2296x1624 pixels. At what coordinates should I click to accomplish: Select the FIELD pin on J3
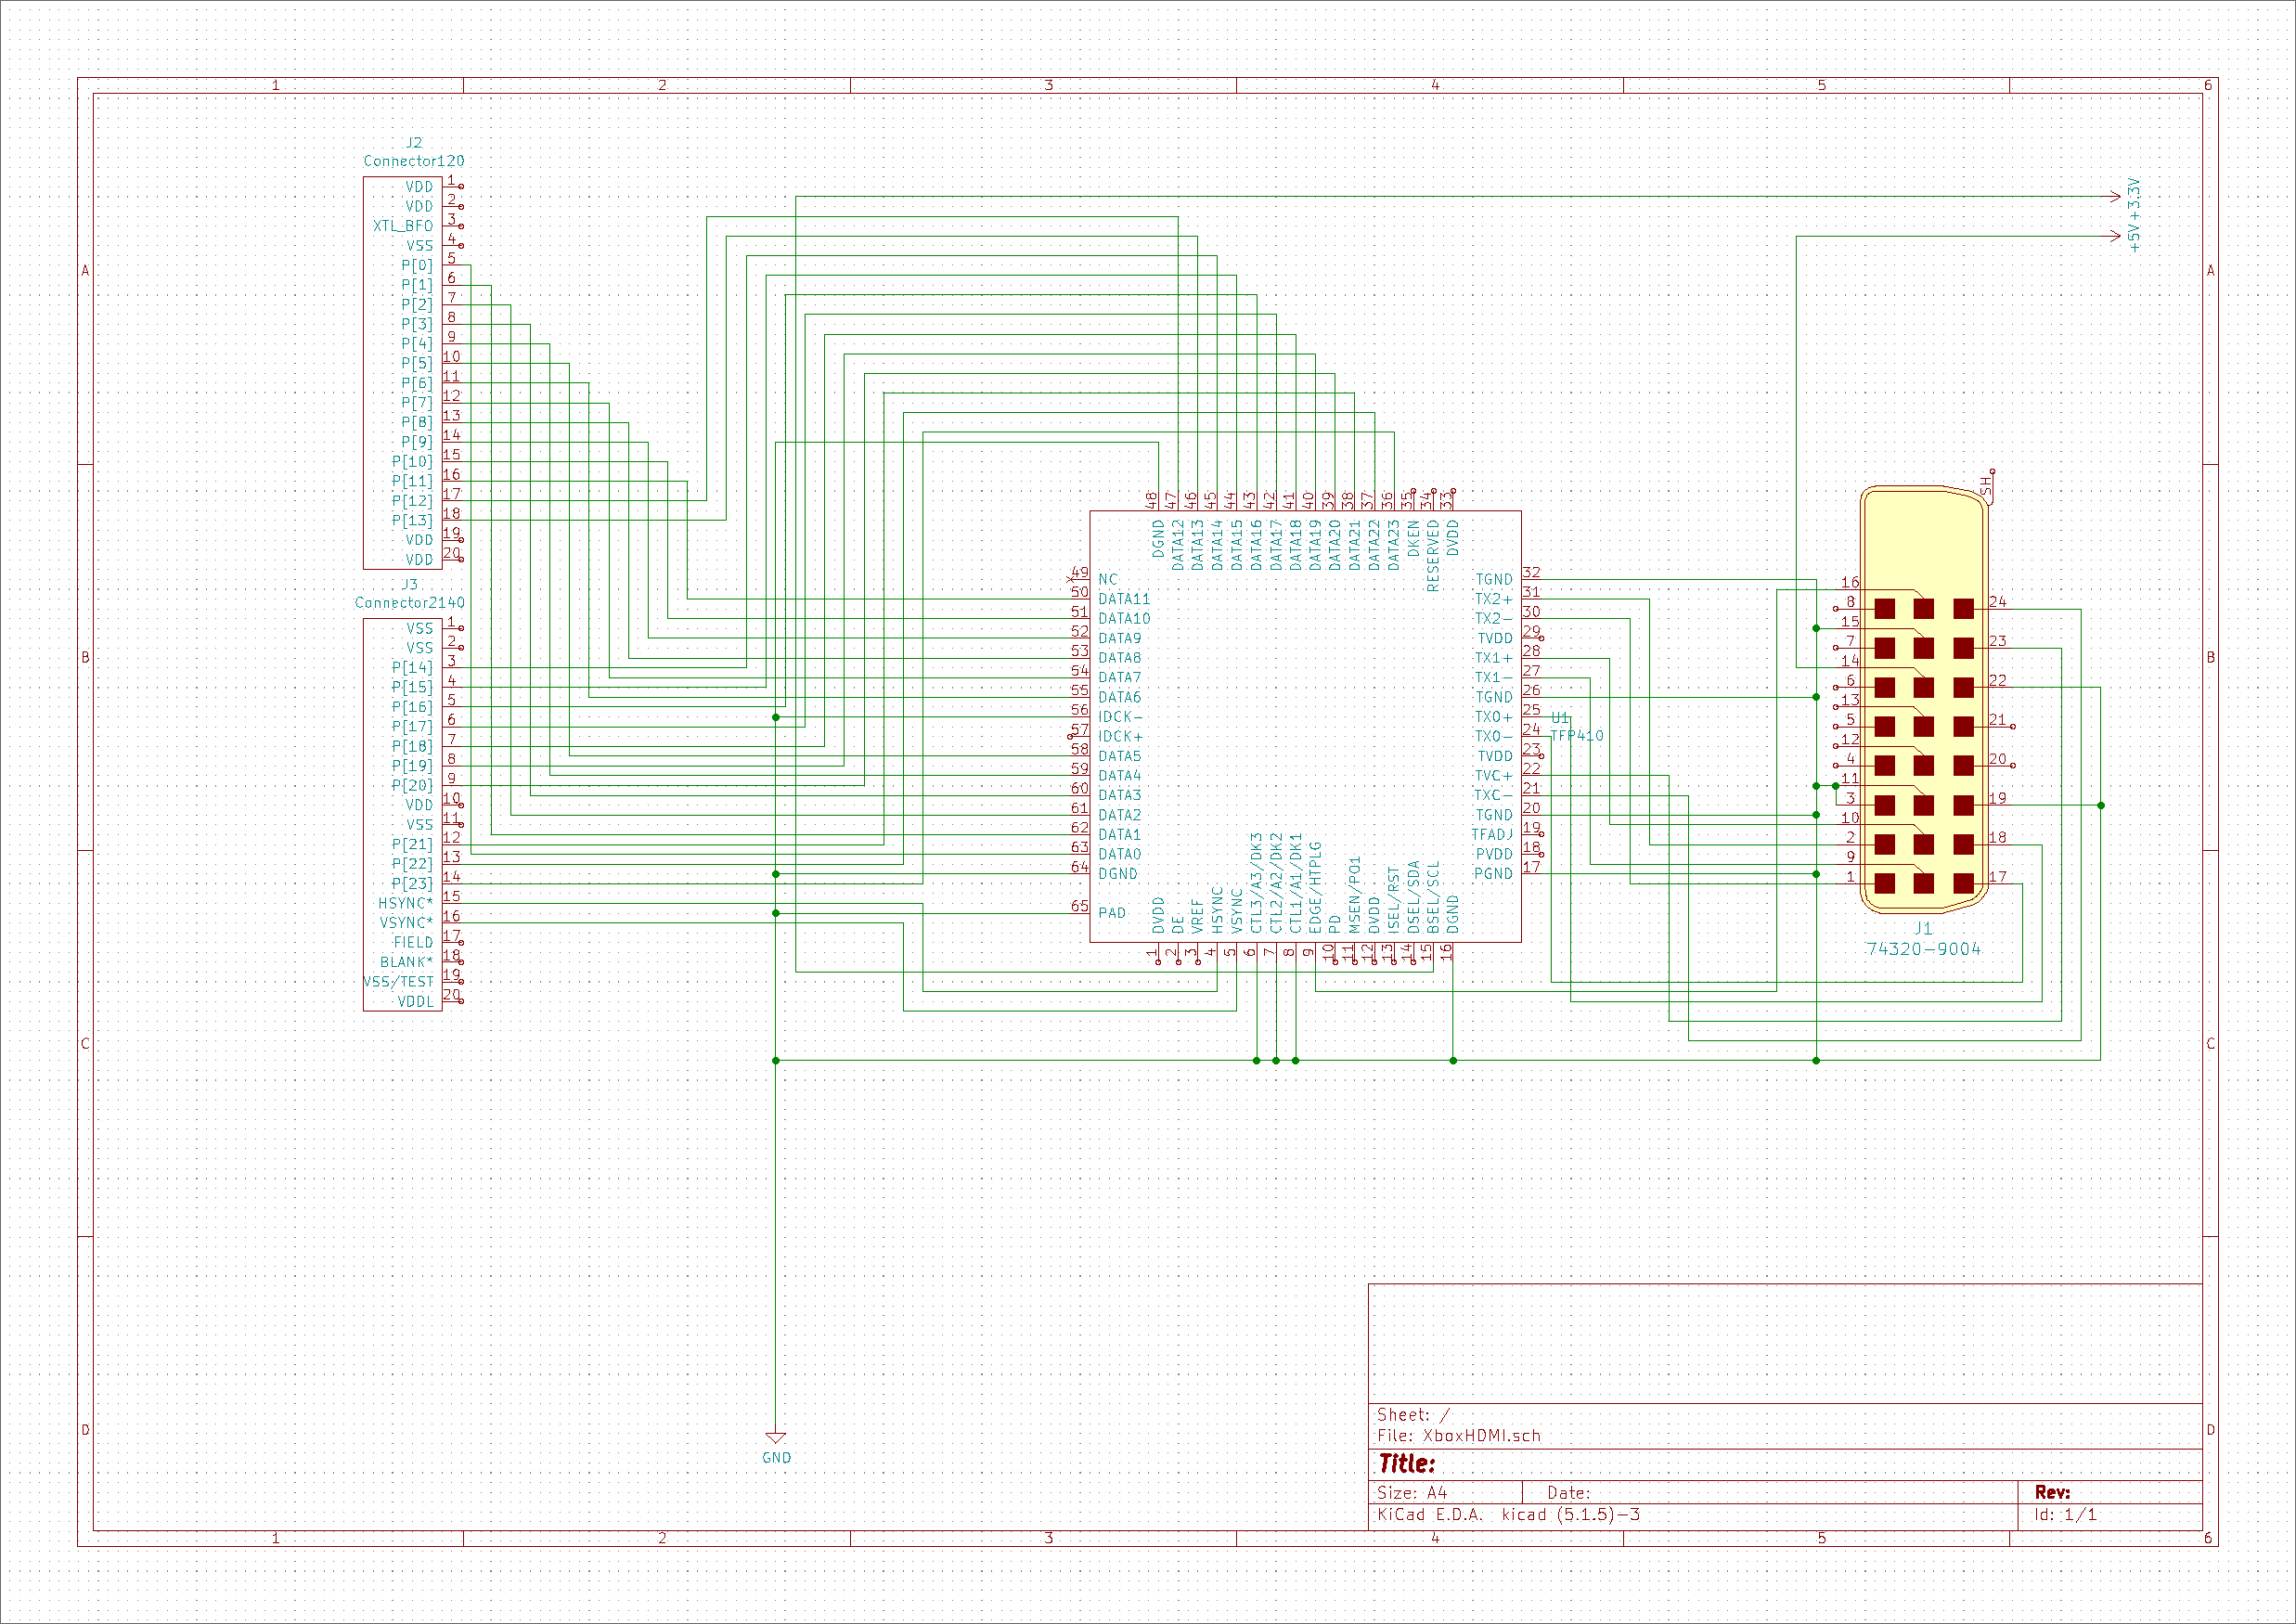click(413, 942)
